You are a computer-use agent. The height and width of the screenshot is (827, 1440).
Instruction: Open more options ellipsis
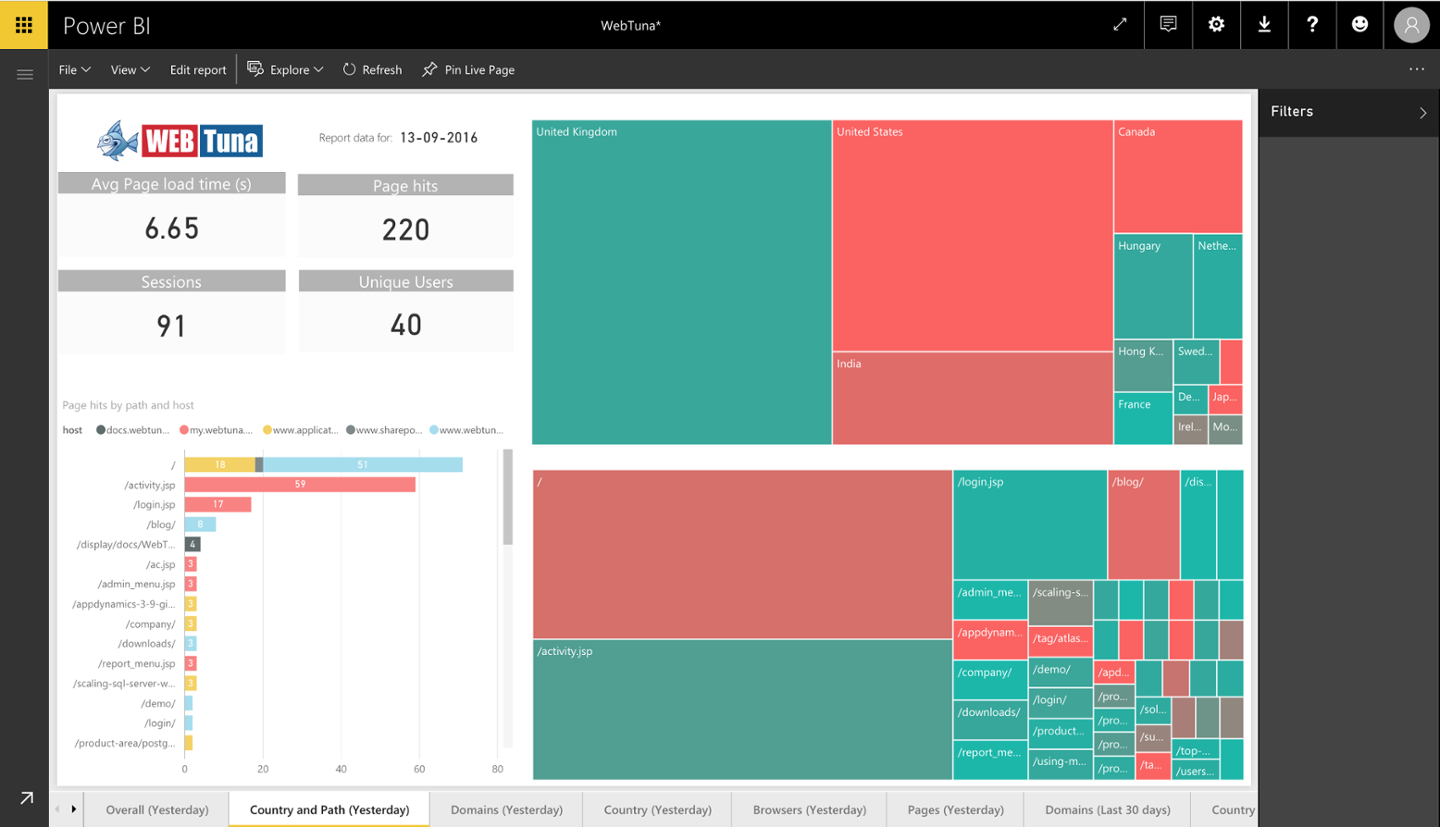[1416, 69]
